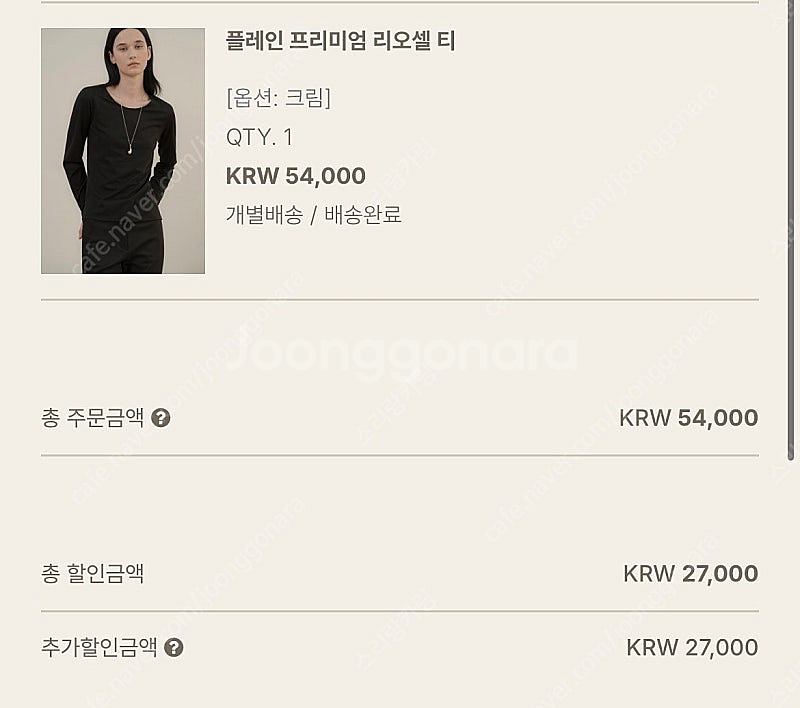Click the help icon beside 총 주문금액

[160, 418]
